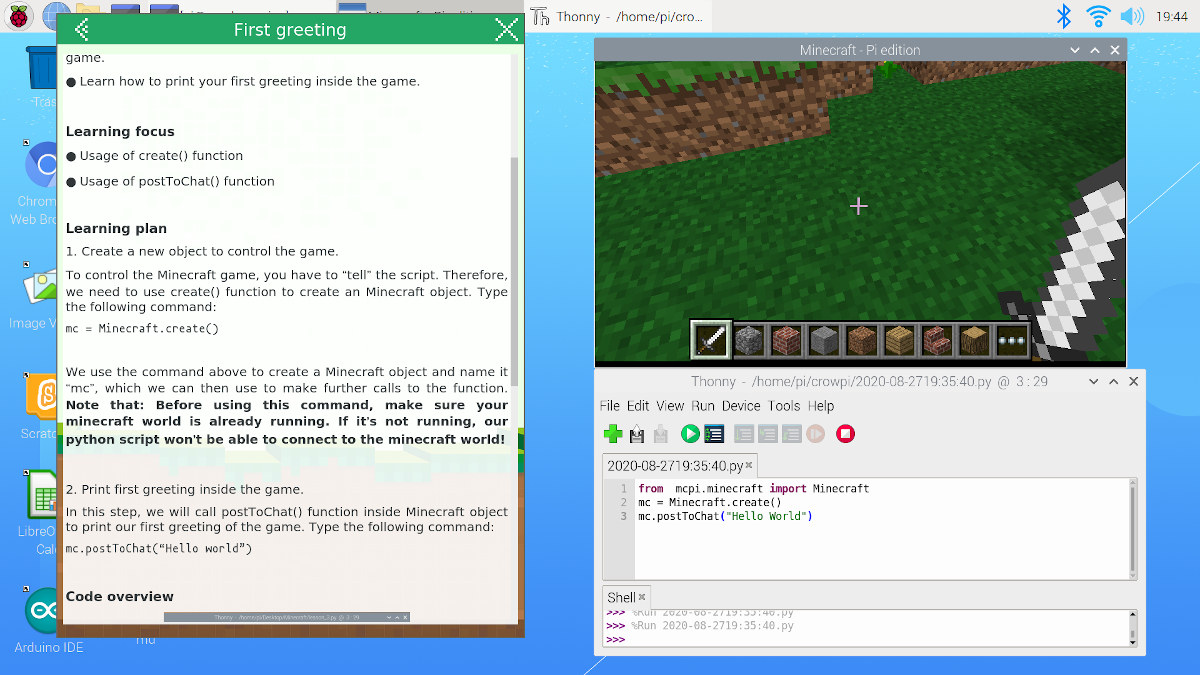The height and width of the screenshot is (675, 1200).
Task: Stop the running program with red icon
Action: click(x=846, y=434)
